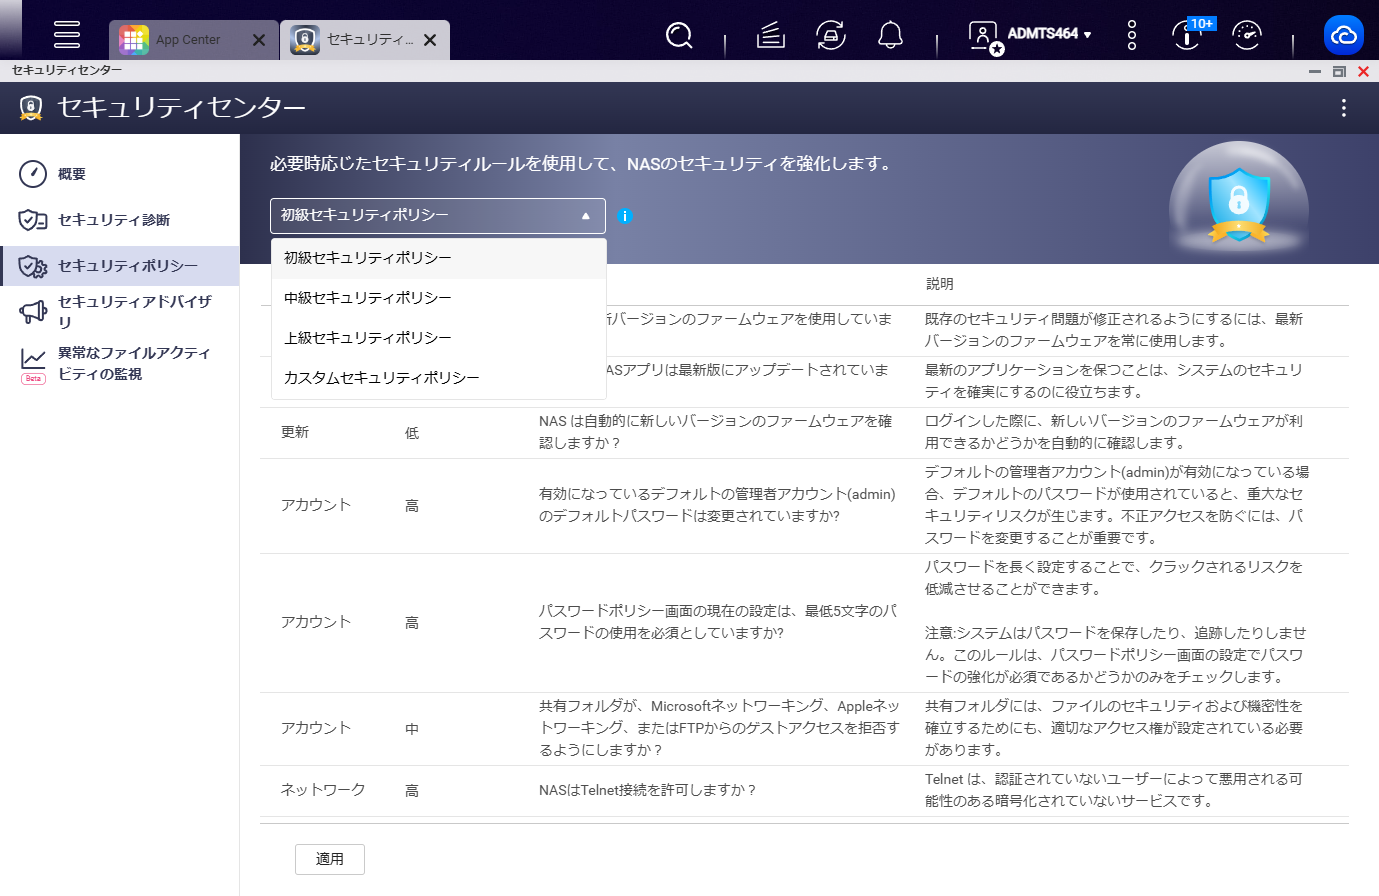The image size is (1379, 896).
Task: Collapse the 初級セキュリティポリシー dropdown
Action: (438, 216)
